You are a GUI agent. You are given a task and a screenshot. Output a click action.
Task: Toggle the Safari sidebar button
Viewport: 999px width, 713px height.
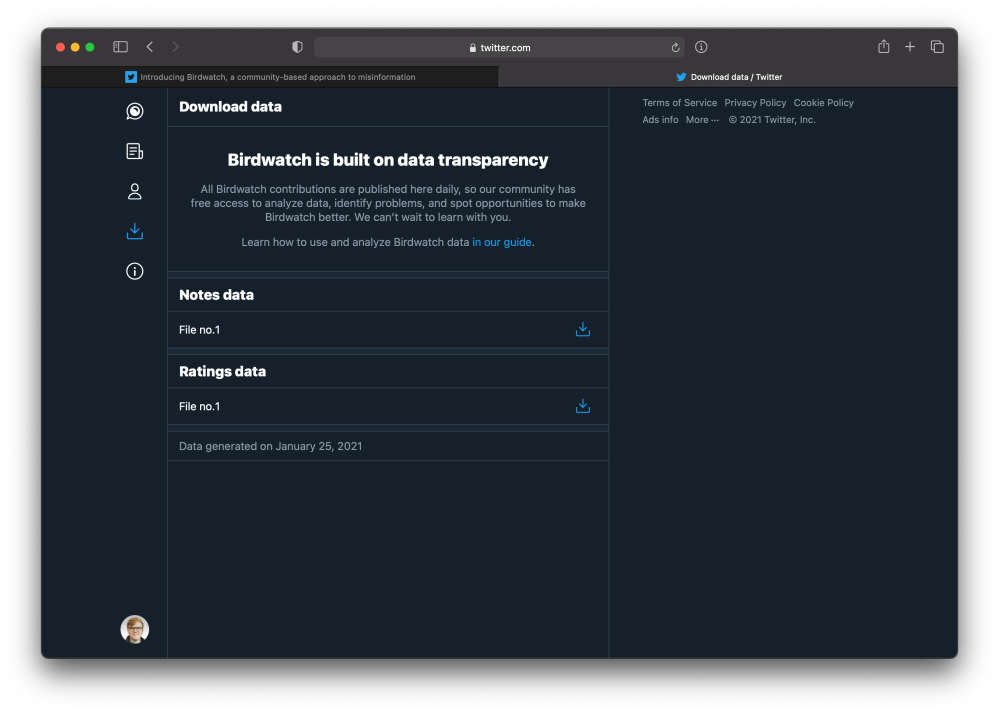120,47
